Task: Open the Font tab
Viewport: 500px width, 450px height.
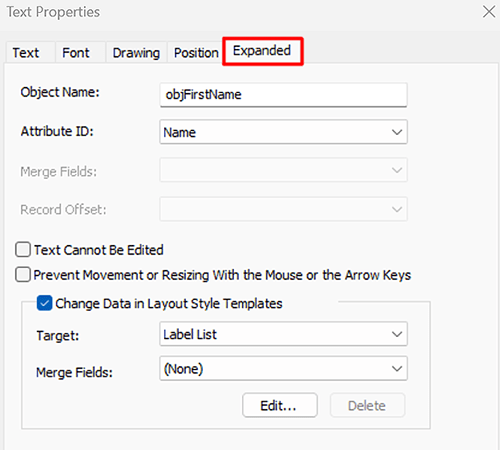Action: click(76, 53)
